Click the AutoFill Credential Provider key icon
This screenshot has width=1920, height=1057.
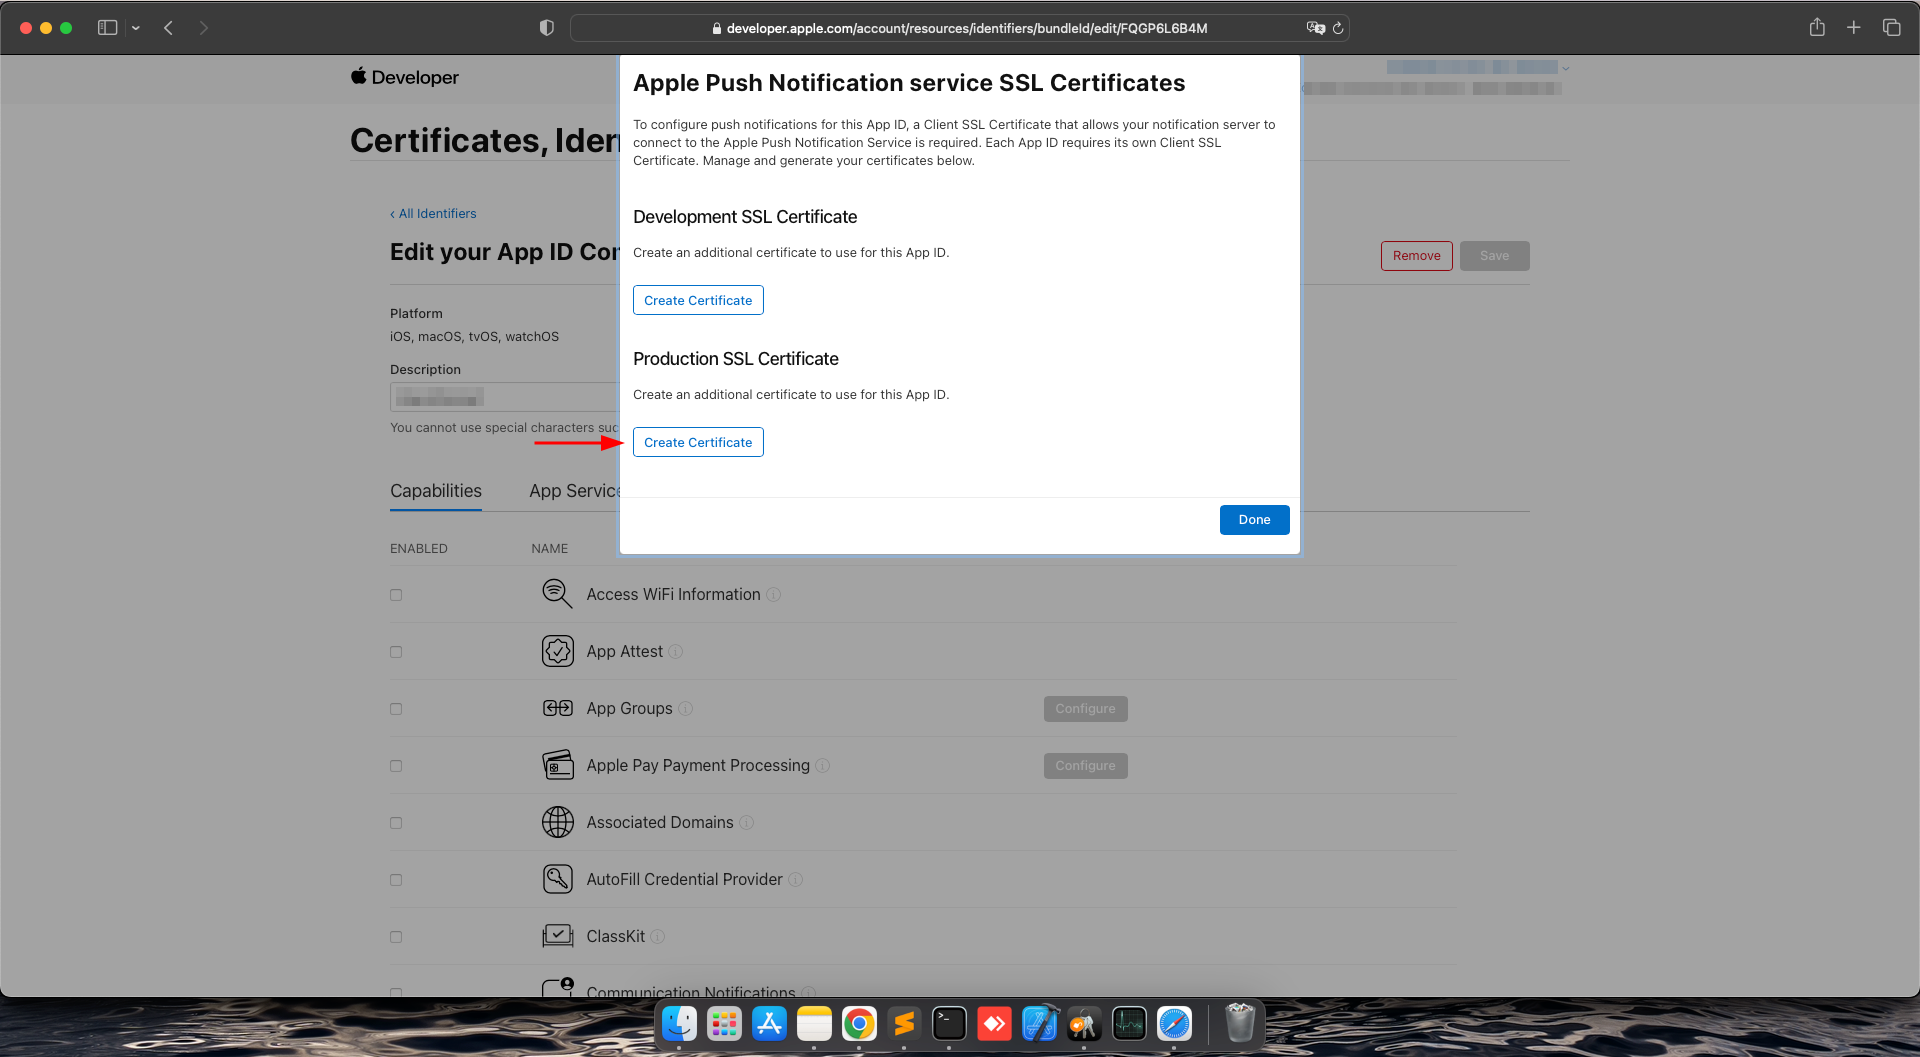click(x=557, y=879)
